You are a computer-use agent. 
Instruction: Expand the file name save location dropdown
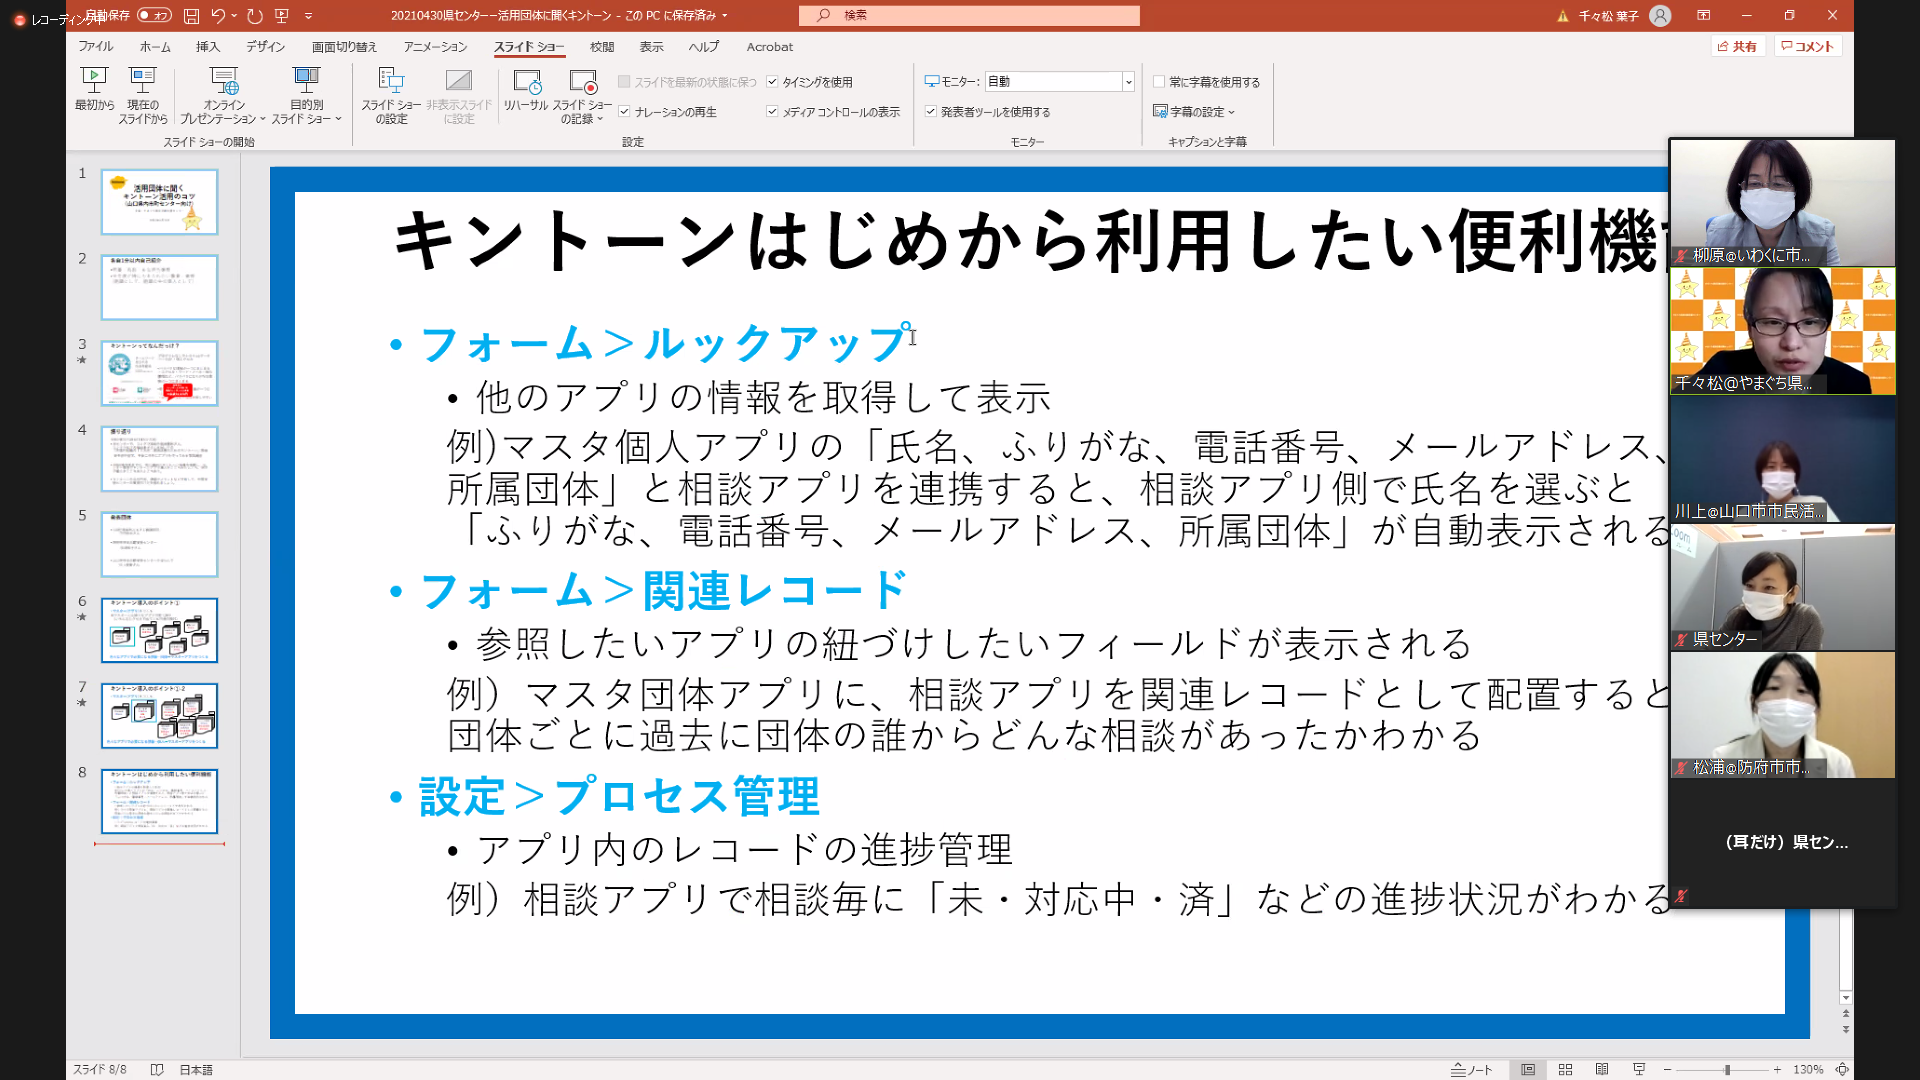pos(725,15)
